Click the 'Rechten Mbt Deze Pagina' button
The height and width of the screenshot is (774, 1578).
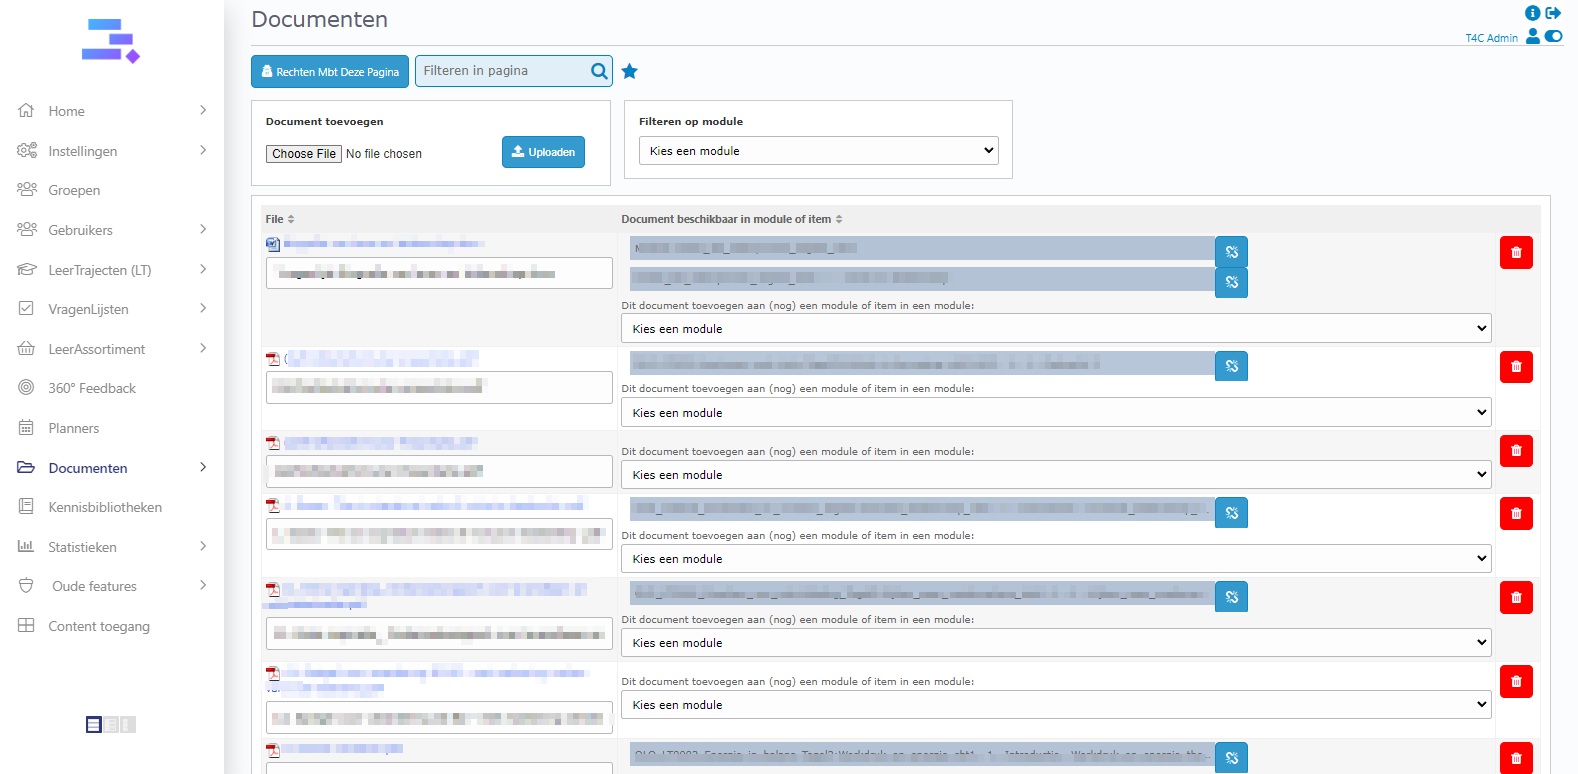click(x=330, y=72)
